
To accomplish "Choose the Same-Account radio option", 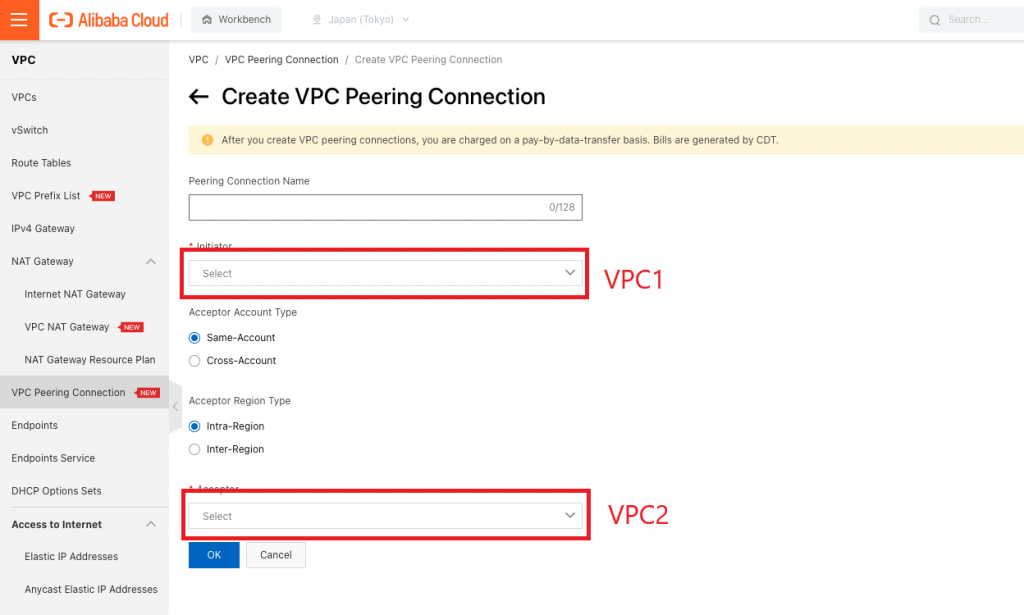I will tap(195, 338).
